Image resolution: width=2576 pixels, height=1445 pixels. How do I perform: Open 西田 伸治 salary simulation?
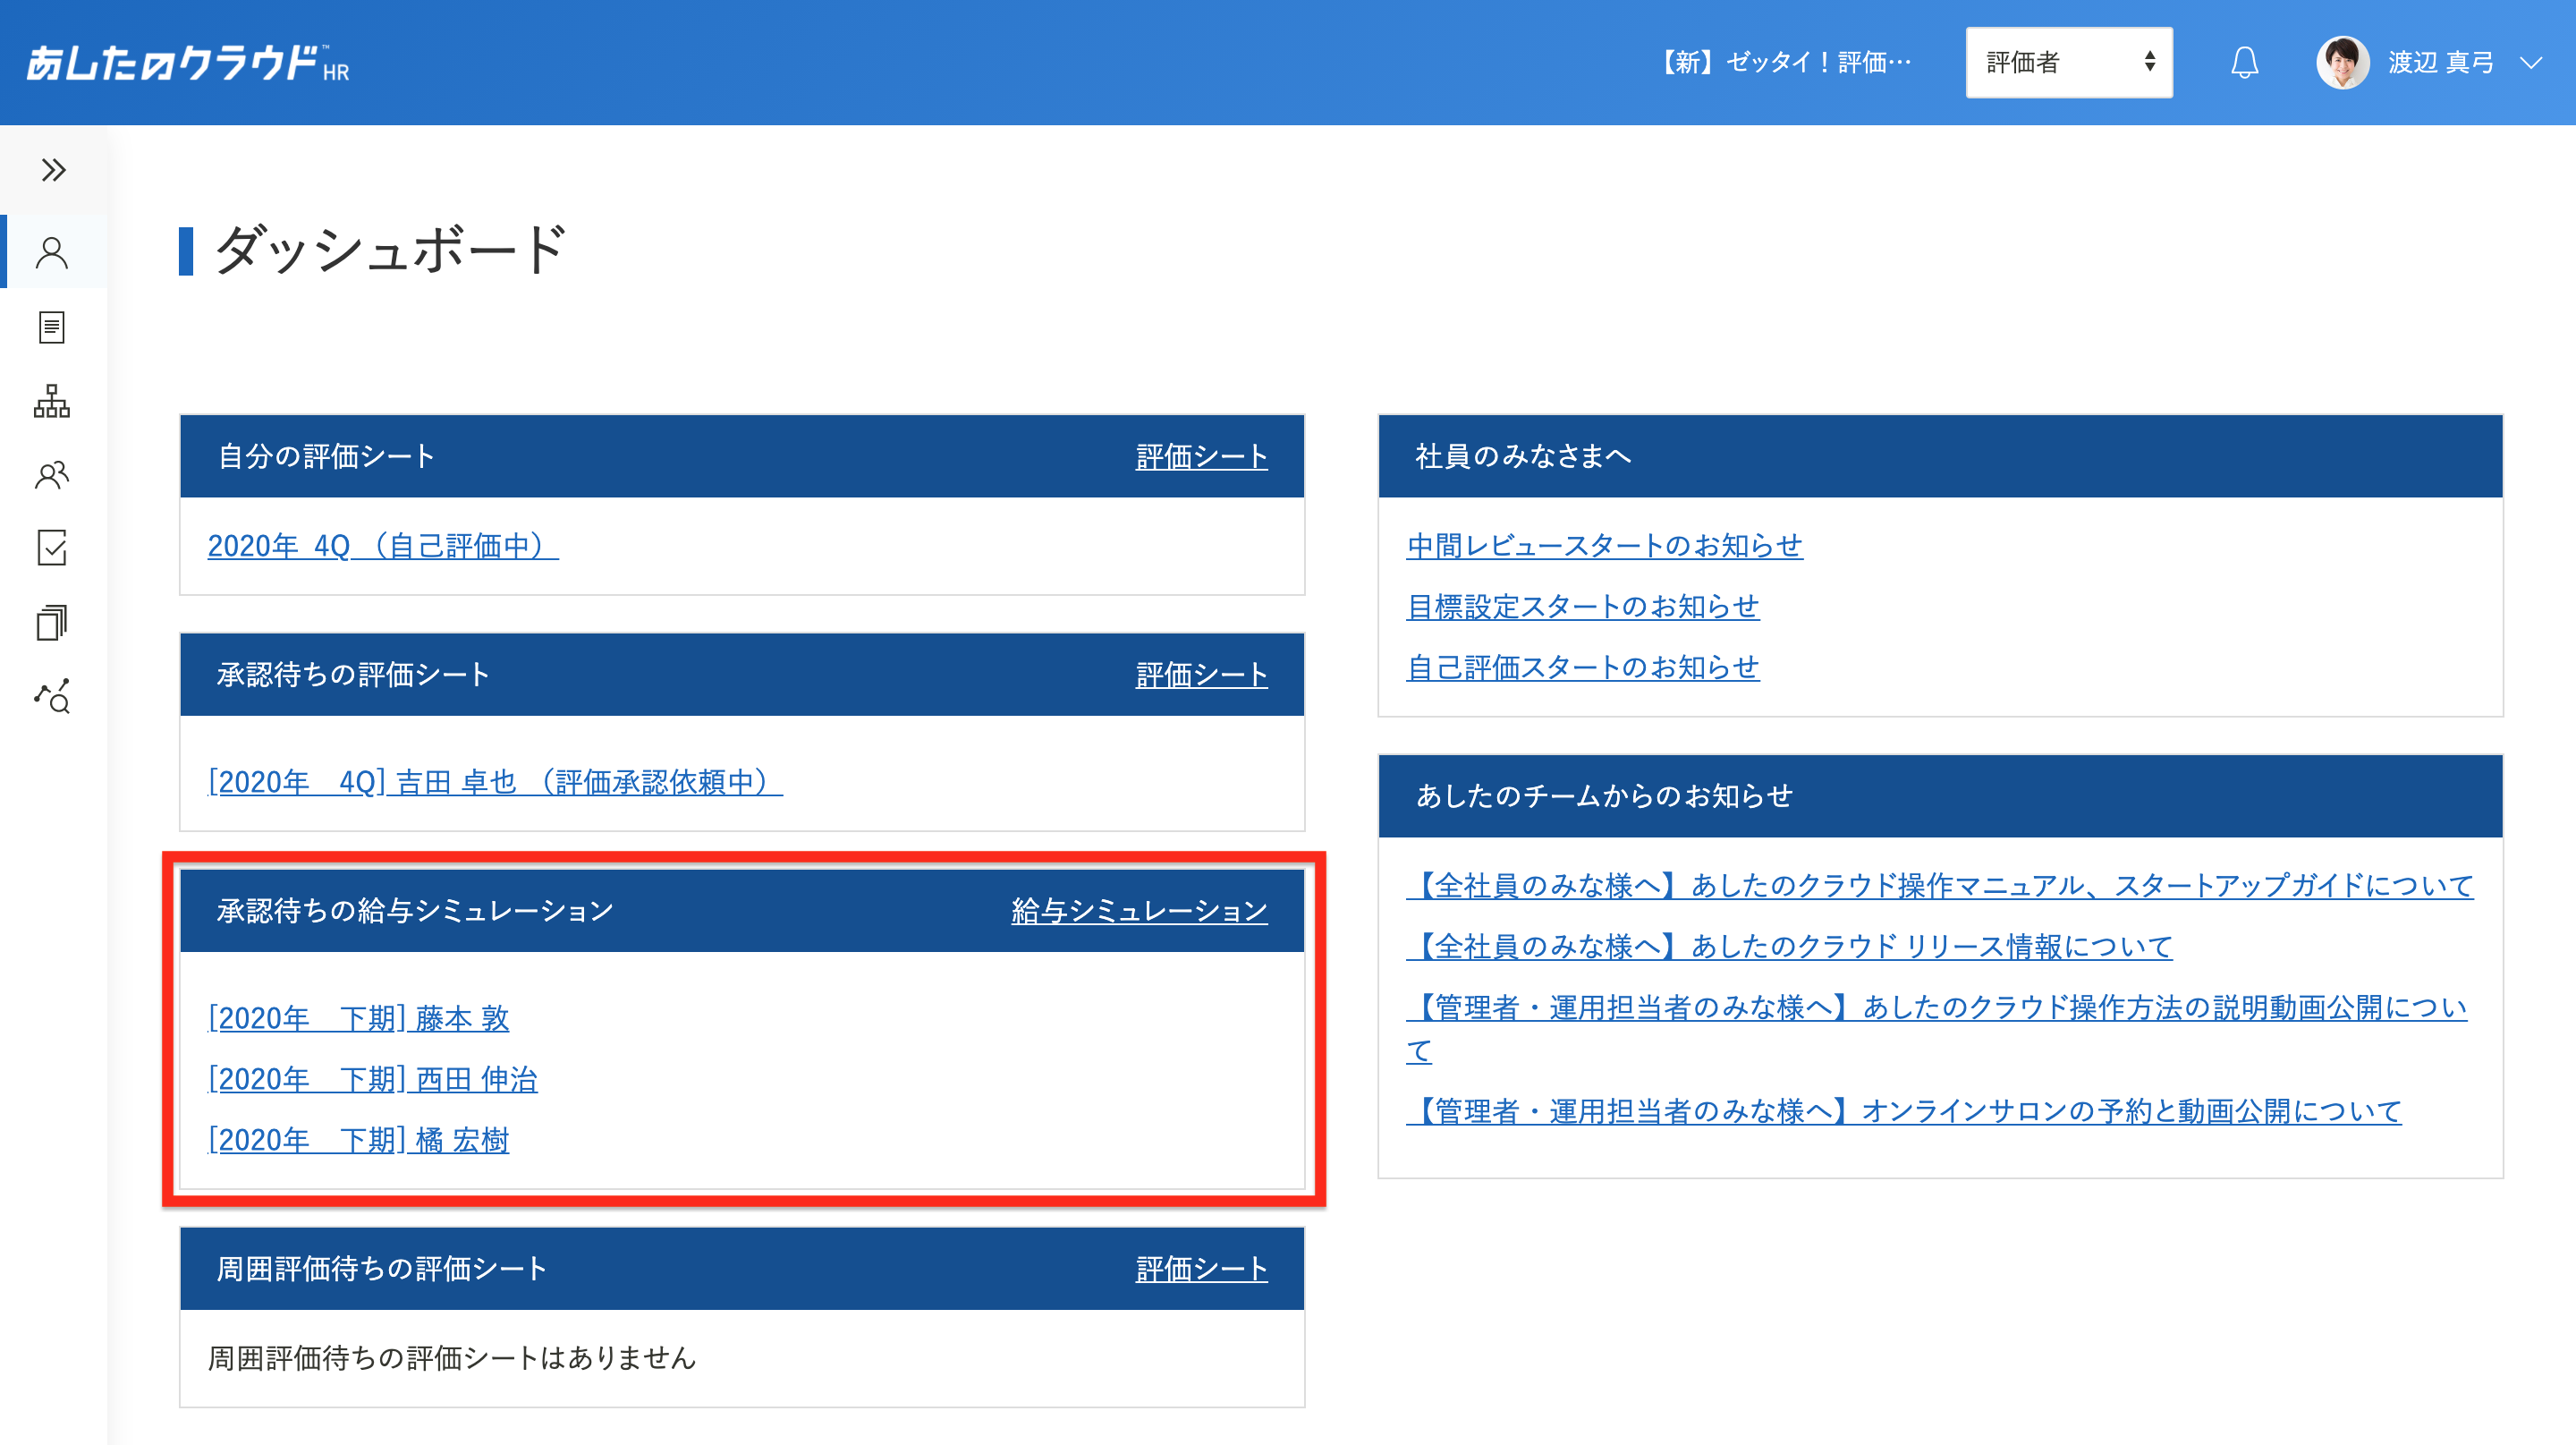(x=372, y=1079)
